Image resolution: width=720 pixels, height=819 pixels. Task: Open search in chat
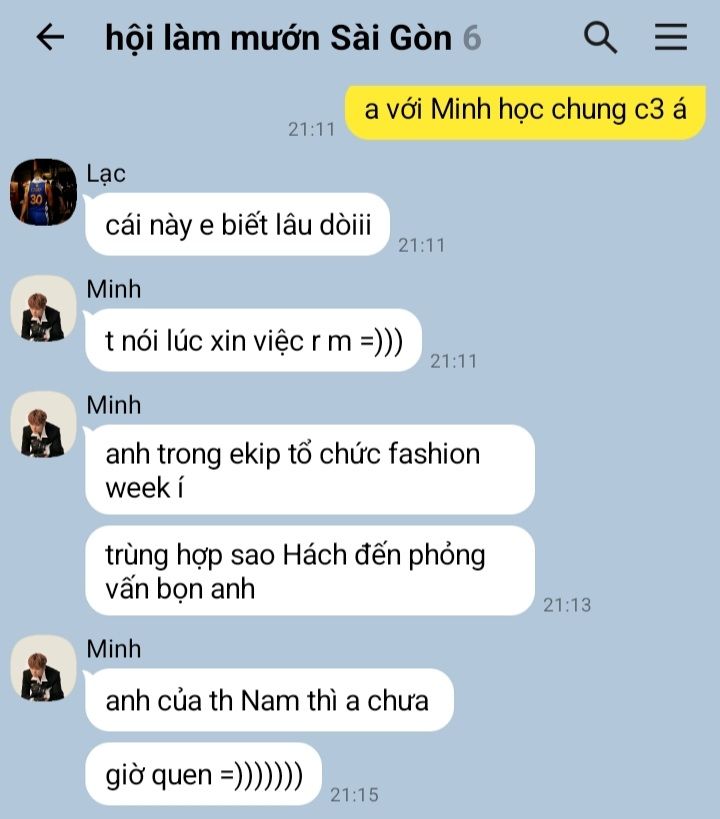click(600, 37)
